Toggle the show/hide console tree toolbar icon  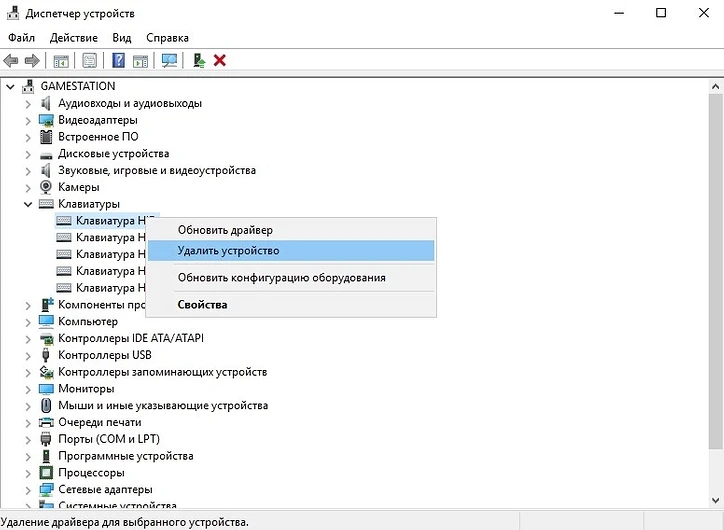click(x=61, y=60)
